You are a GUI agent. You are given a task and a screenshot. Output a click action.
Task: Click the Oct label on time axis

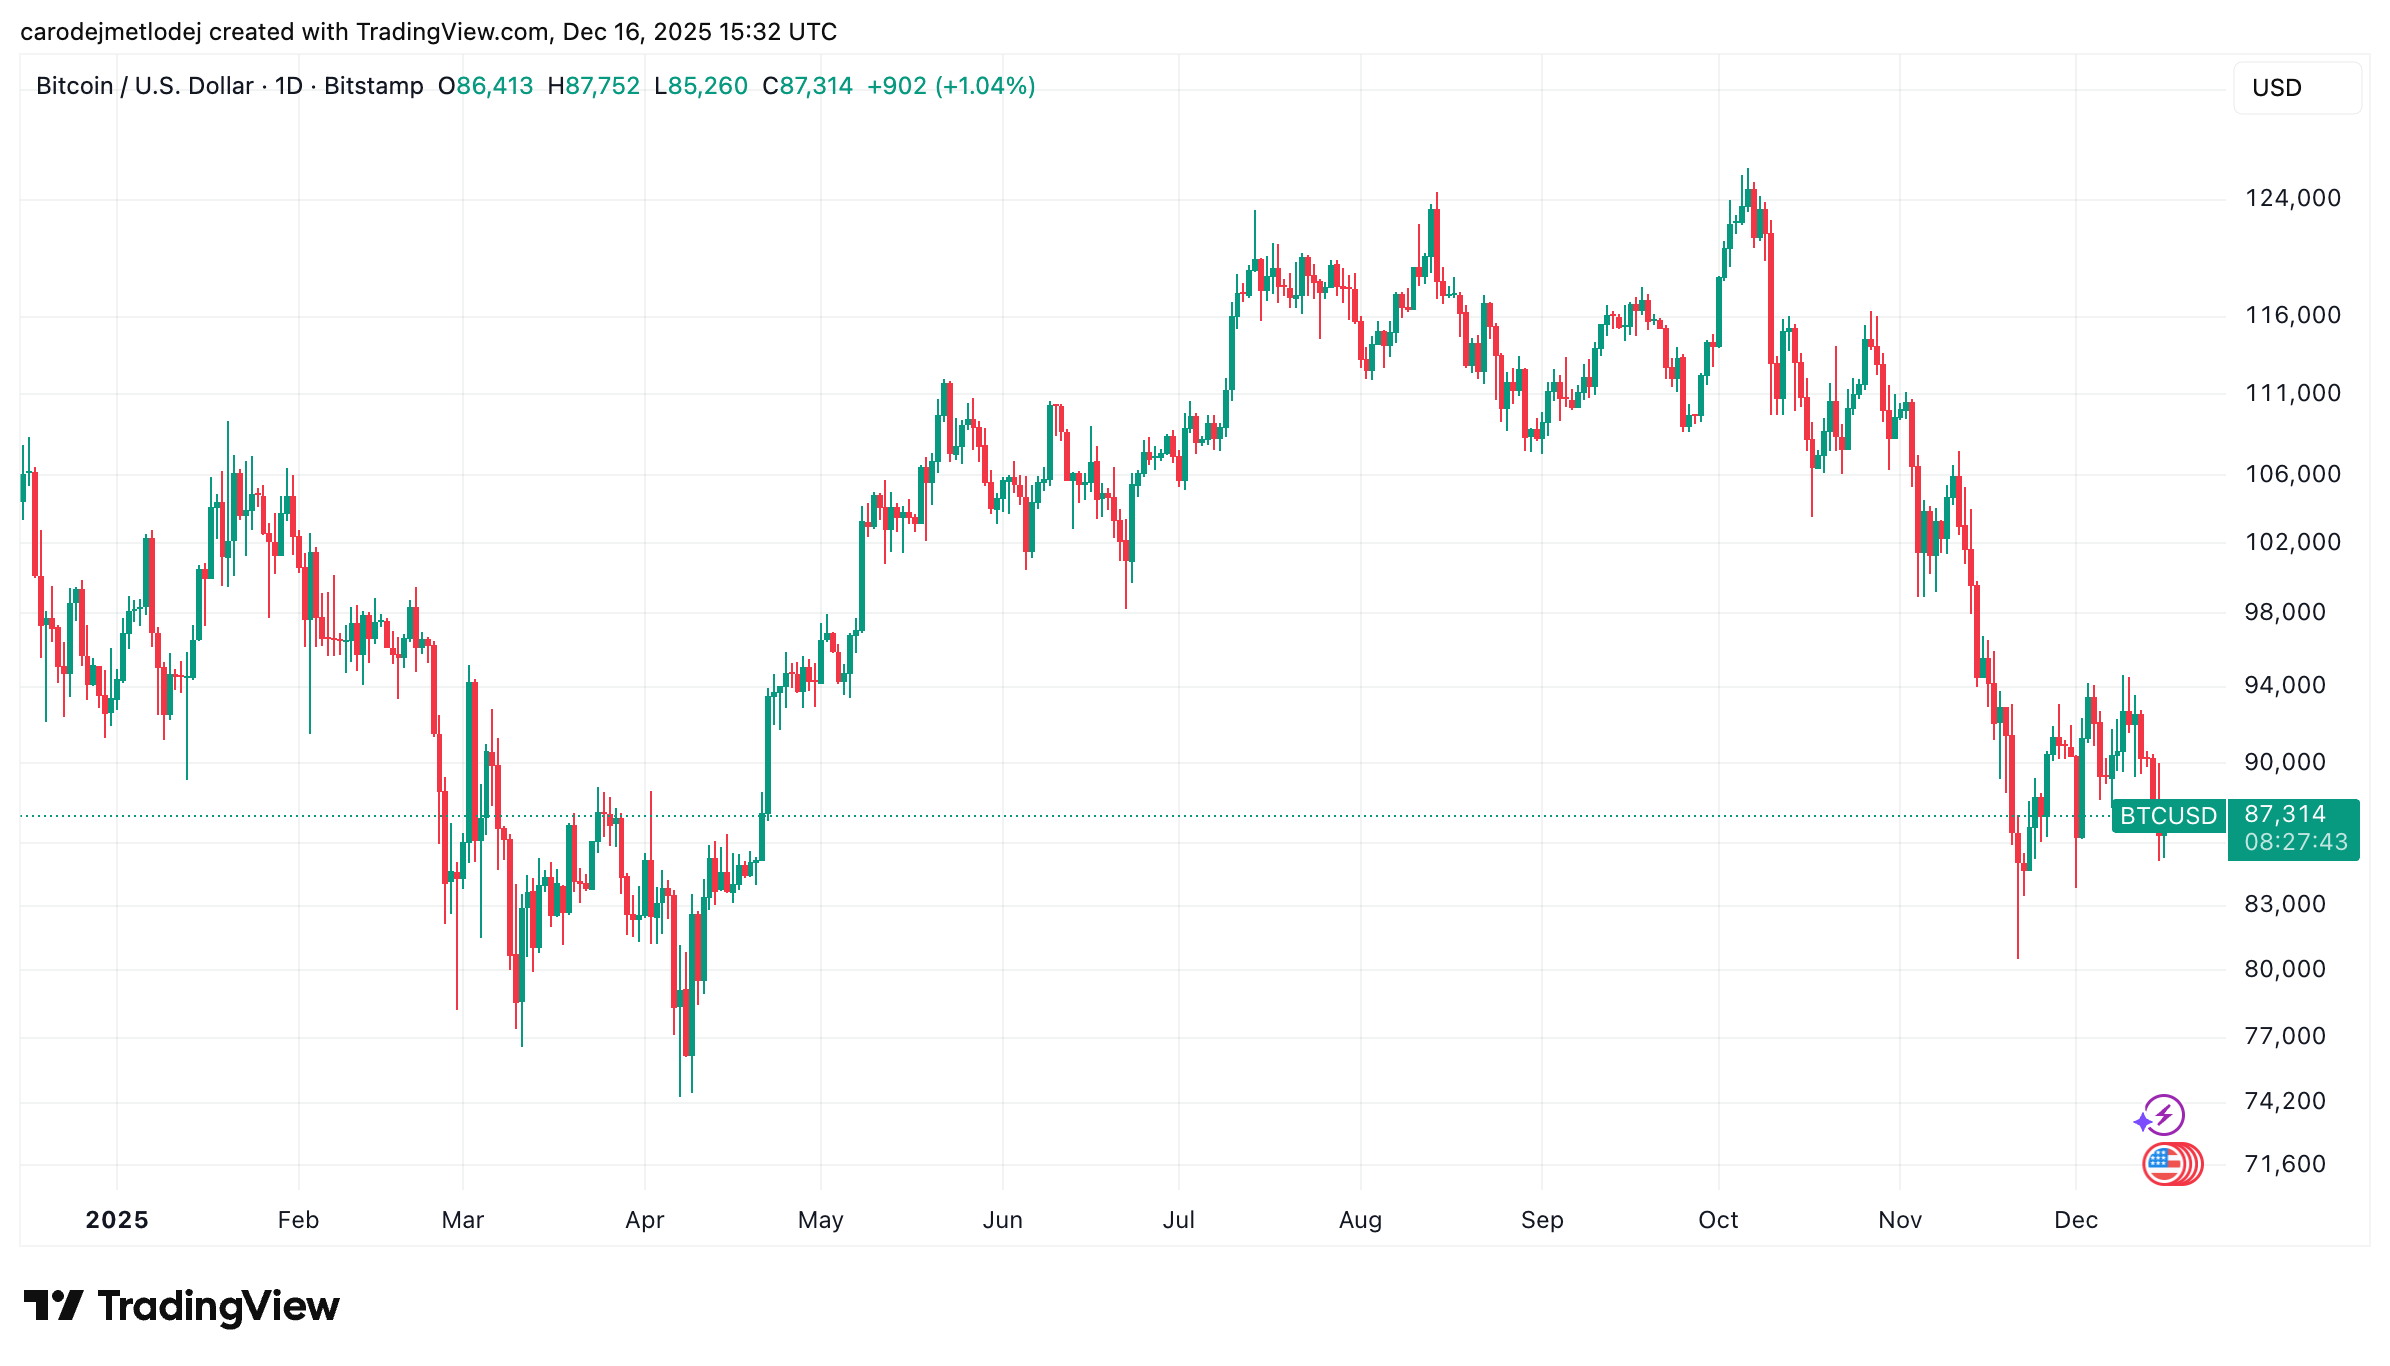[x=1718, y=1220]
